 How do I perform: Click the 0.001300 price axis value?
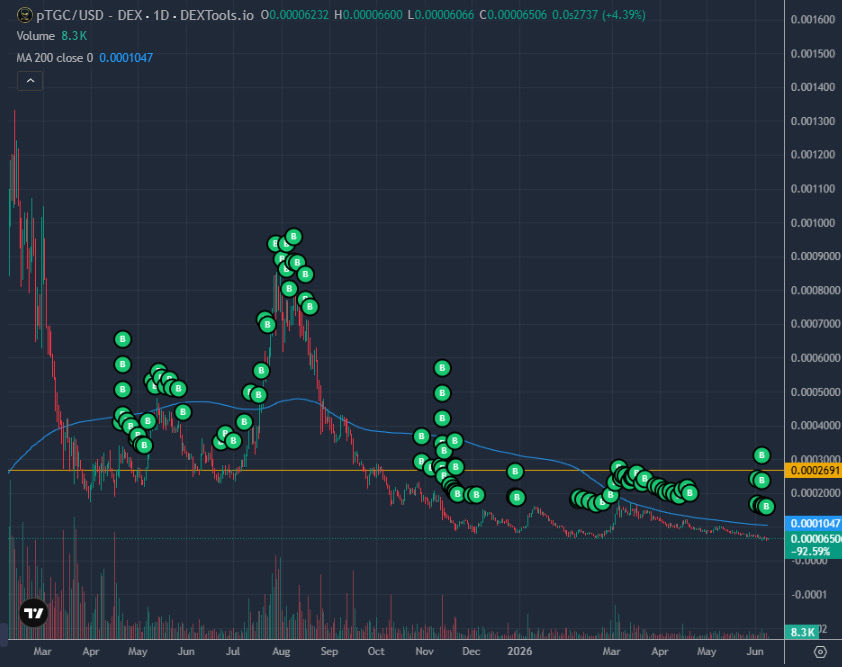tap(813, 121)
